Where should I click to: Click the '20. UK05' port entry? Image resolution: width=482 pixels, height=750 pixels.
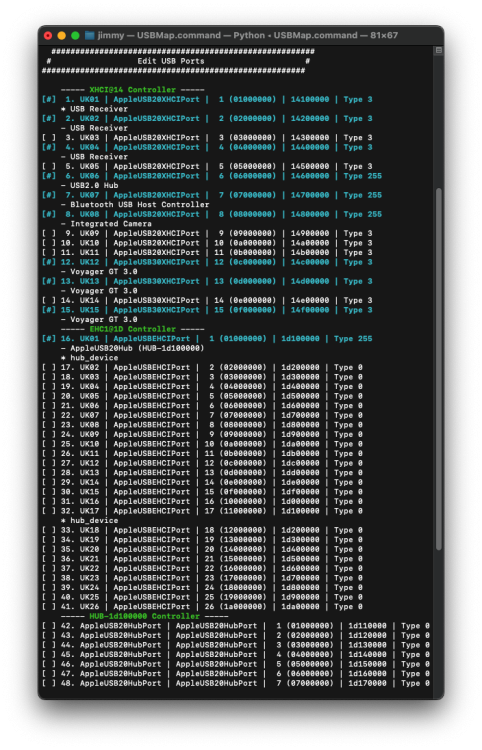(202, 396)
